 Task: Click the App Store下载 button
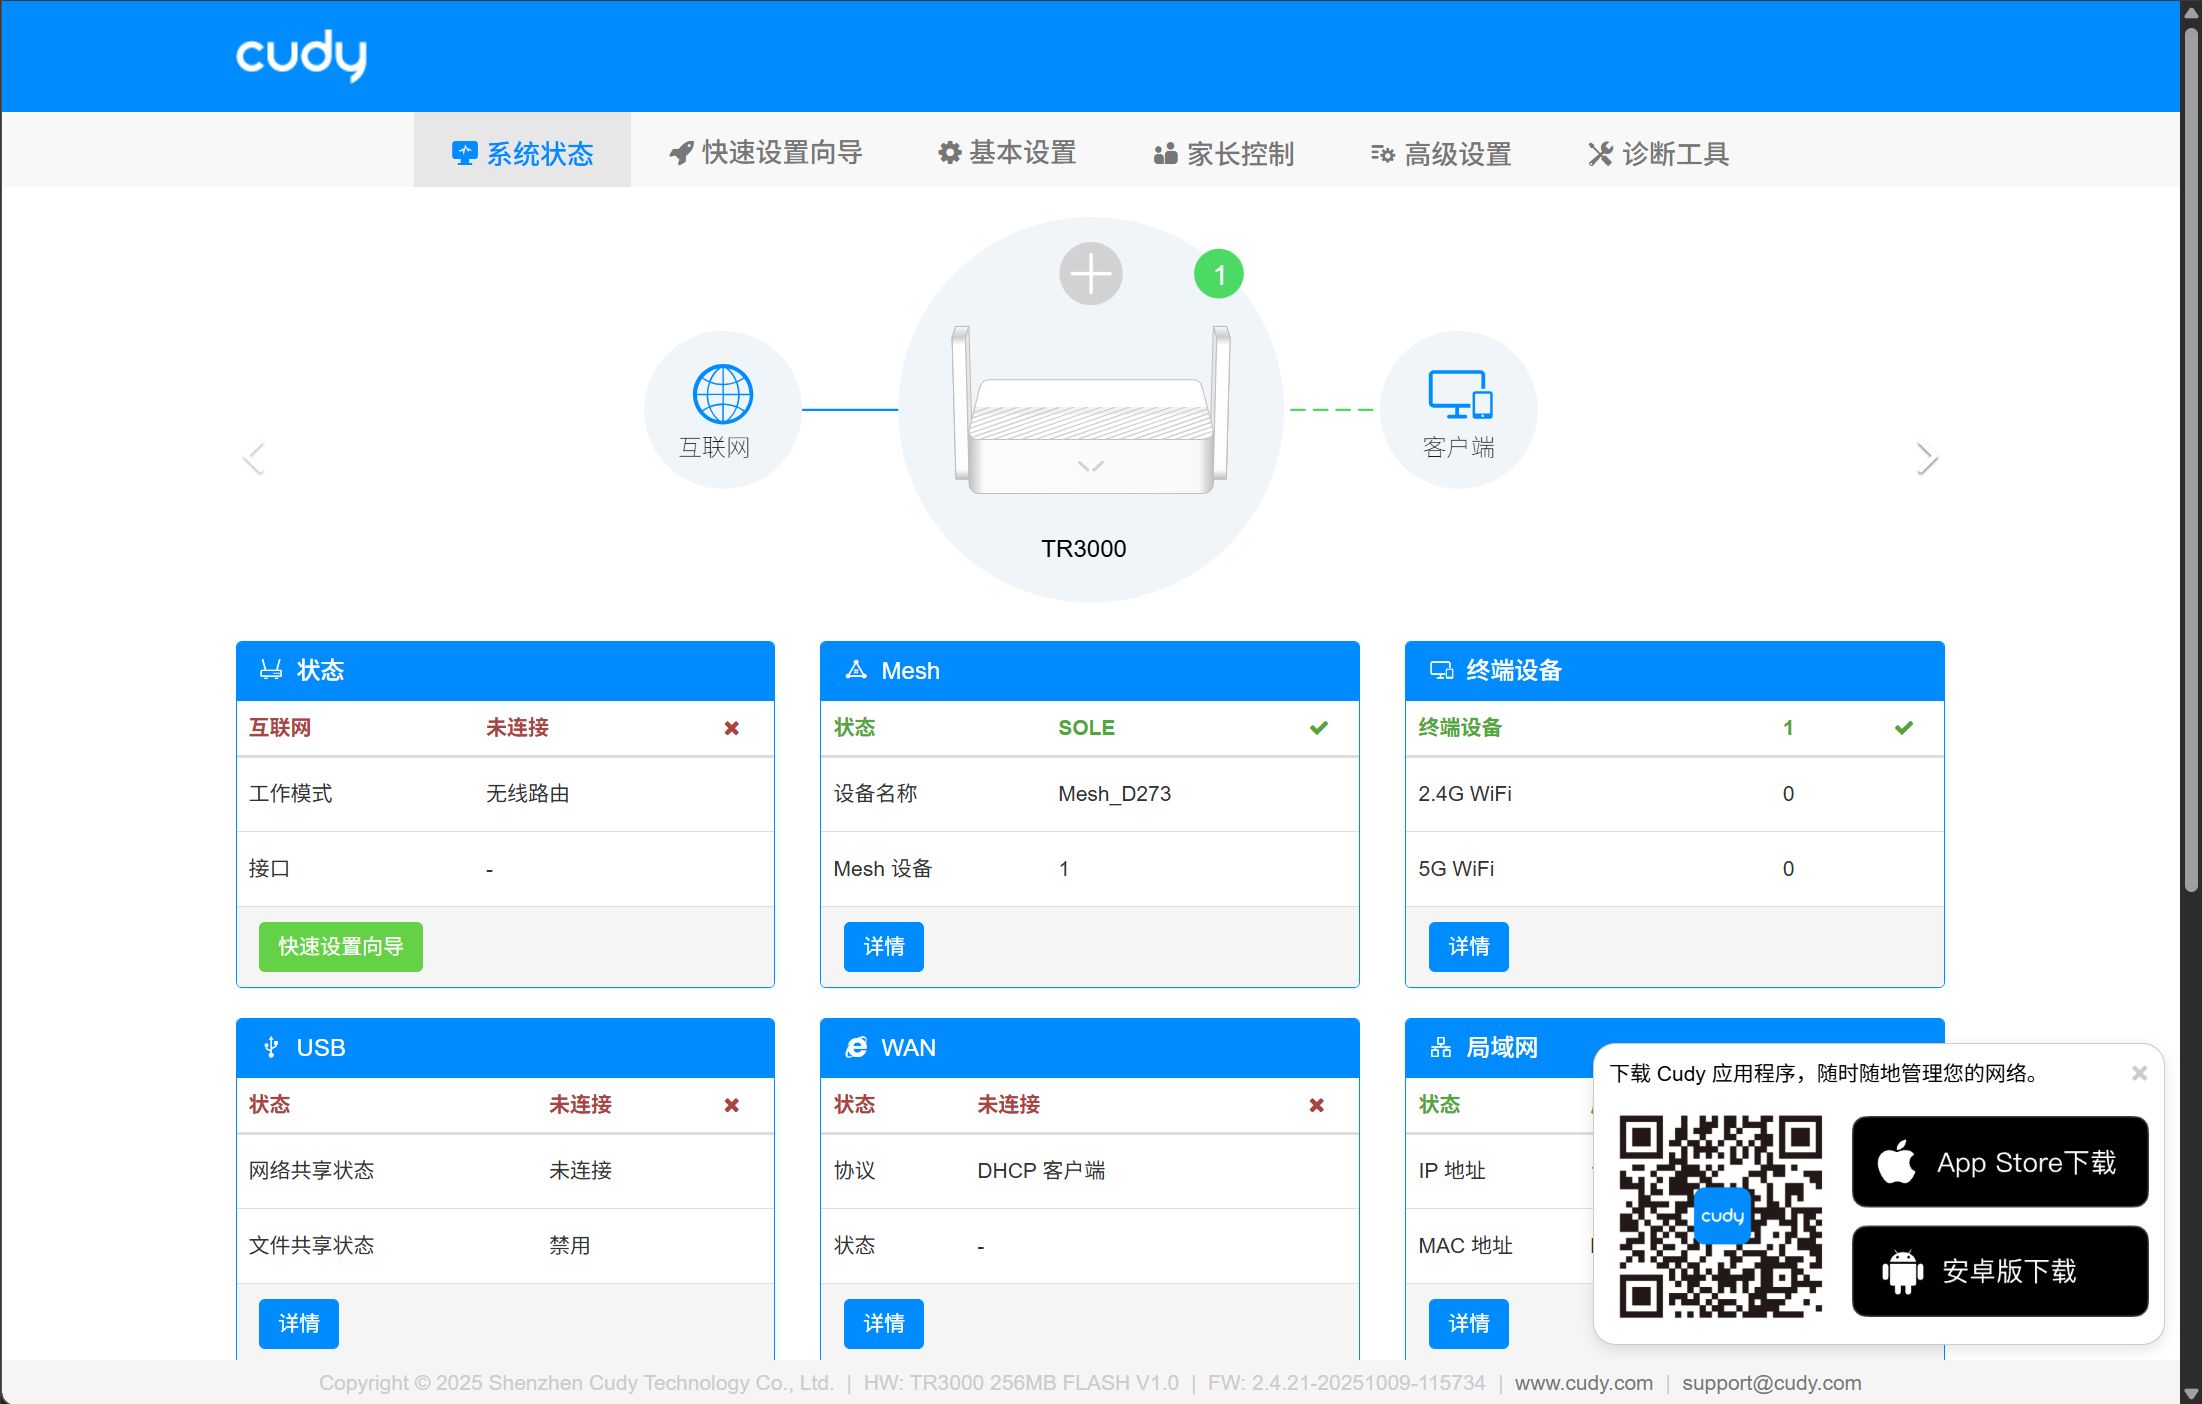tap(2000, 1162)
